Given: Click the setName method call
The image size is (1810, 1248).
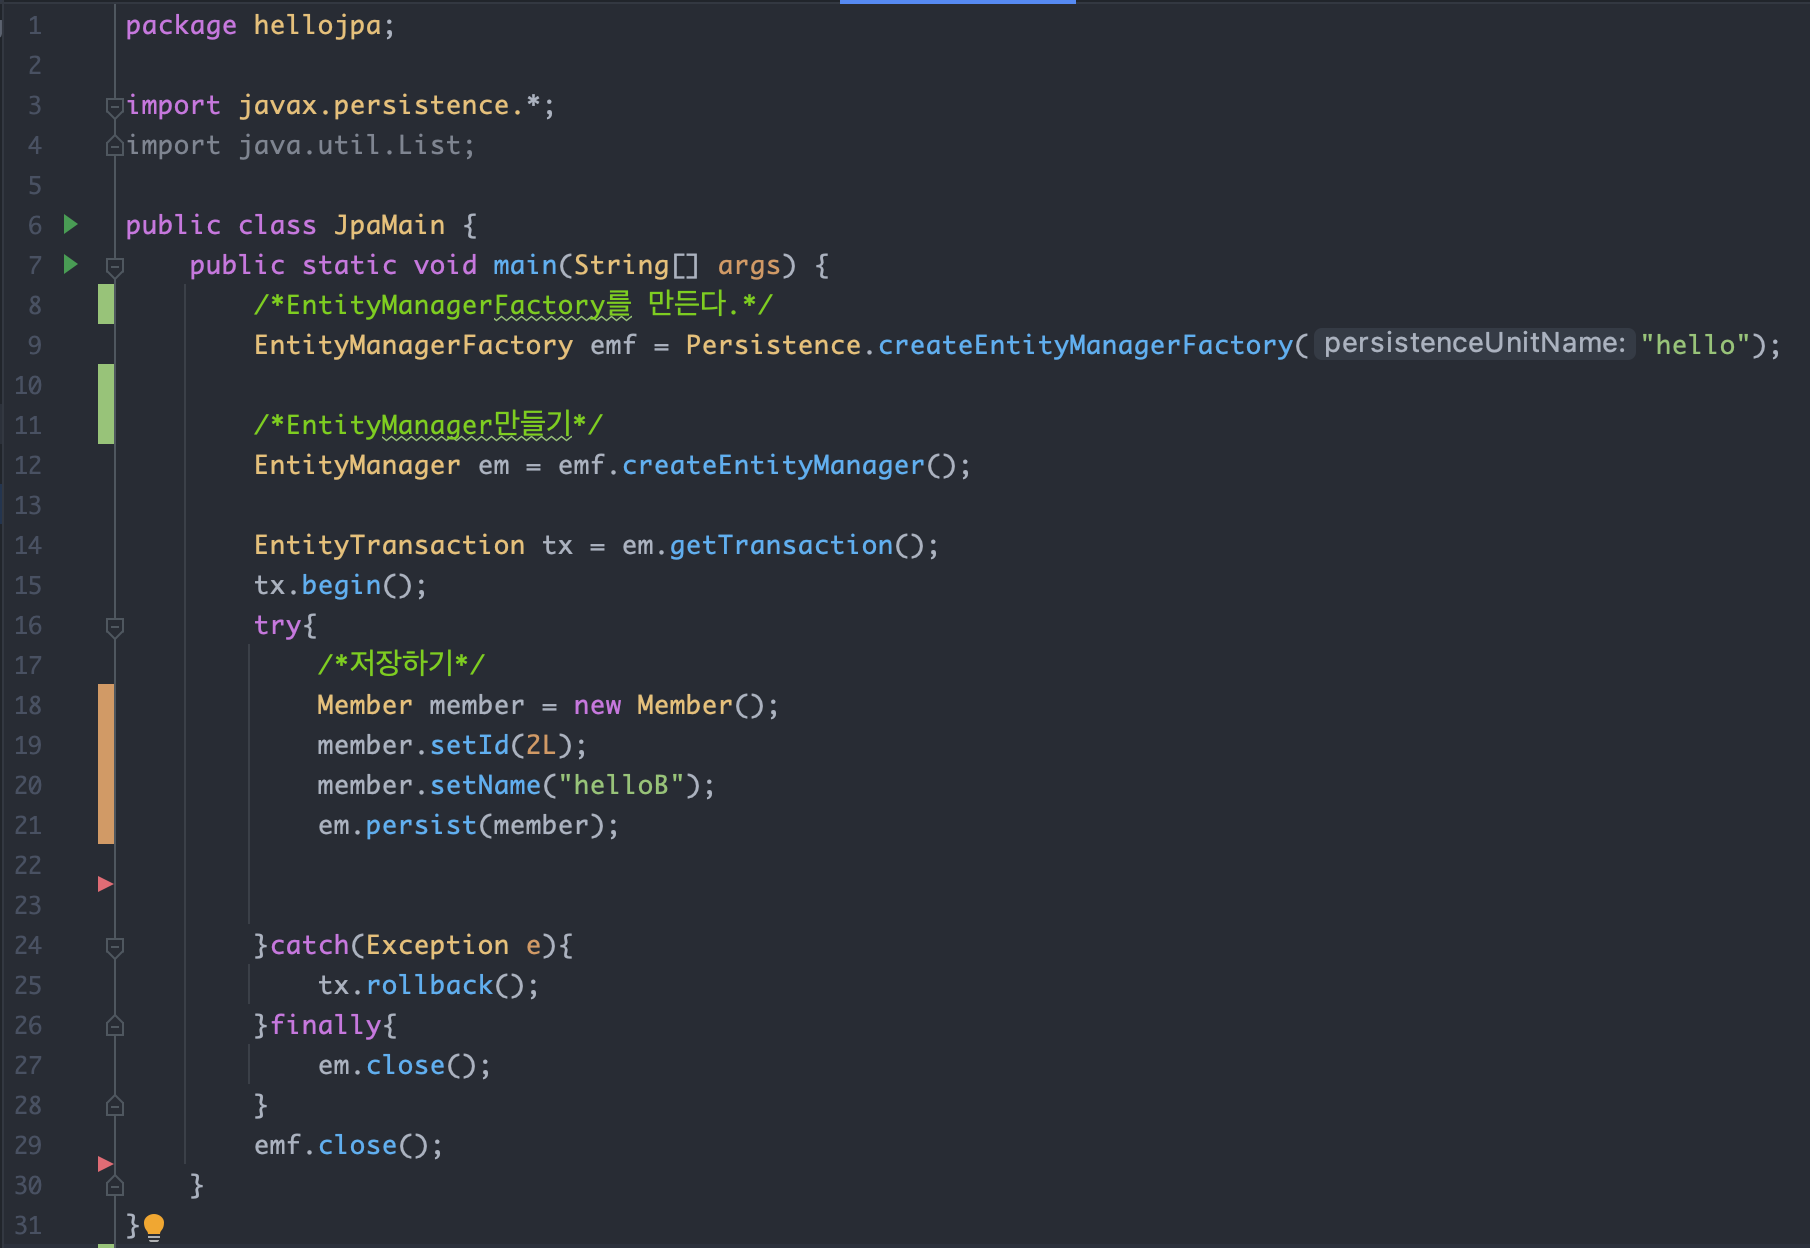Looking at the screenshot, I should pos(486,785).
